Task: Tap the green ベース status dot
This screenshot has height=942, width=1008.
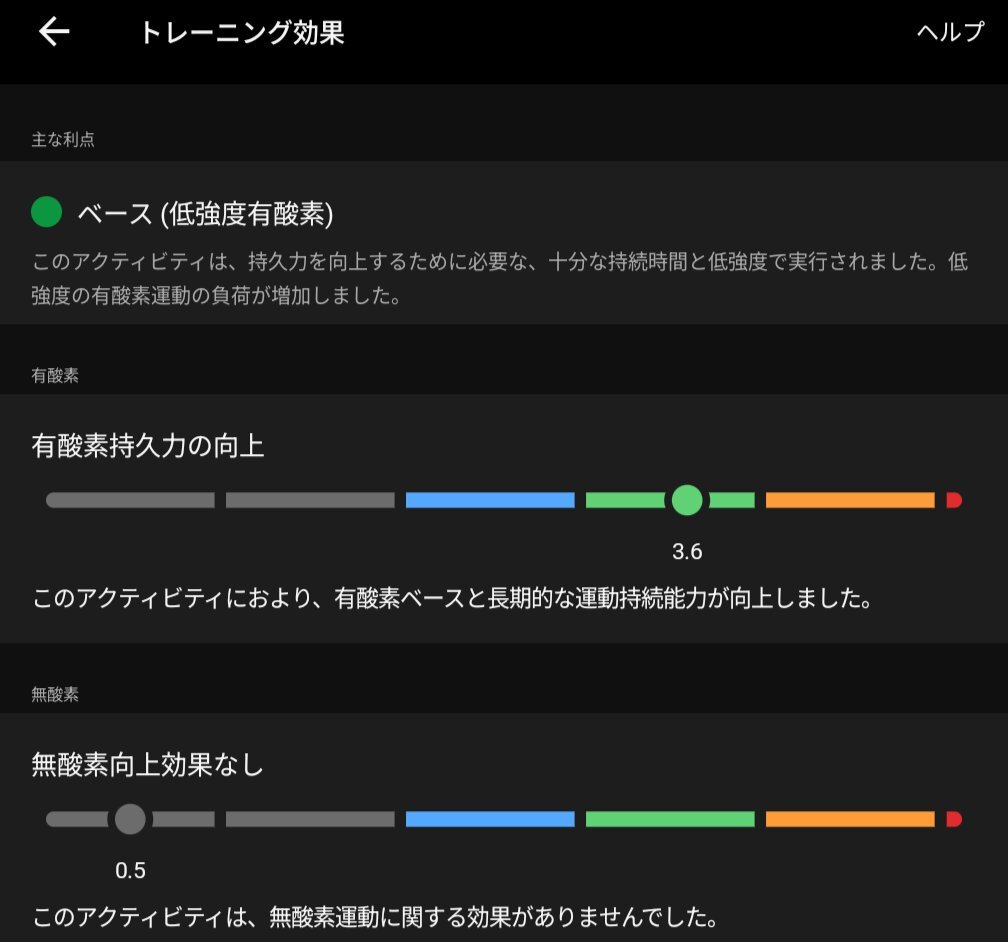Action: pyautogui.click(x=47, y=212)
